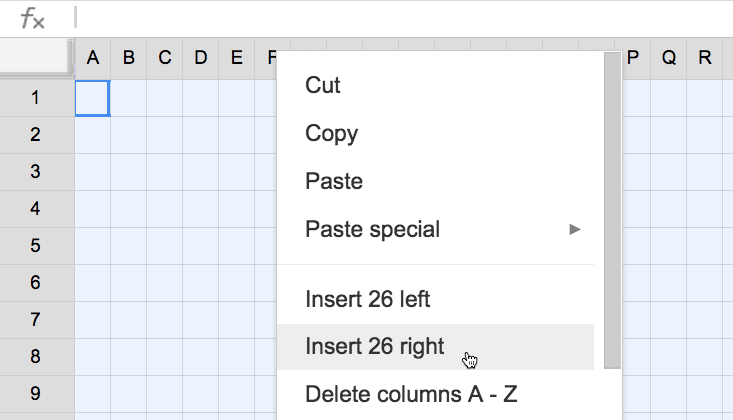The width and height of the screenshot is (733, 420).
Task: Choose Insert 26 right option
Action: coord(374,347)
